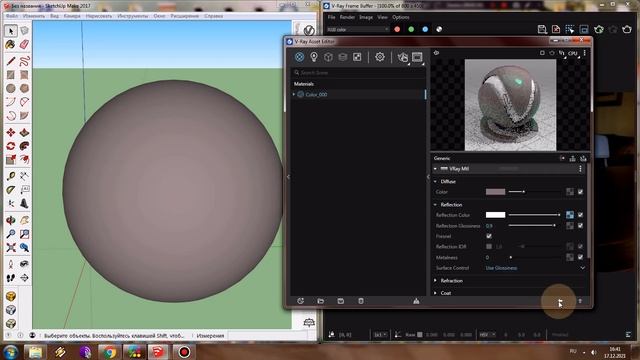Open the Render menu in Frame Buffer

(347, 17)
